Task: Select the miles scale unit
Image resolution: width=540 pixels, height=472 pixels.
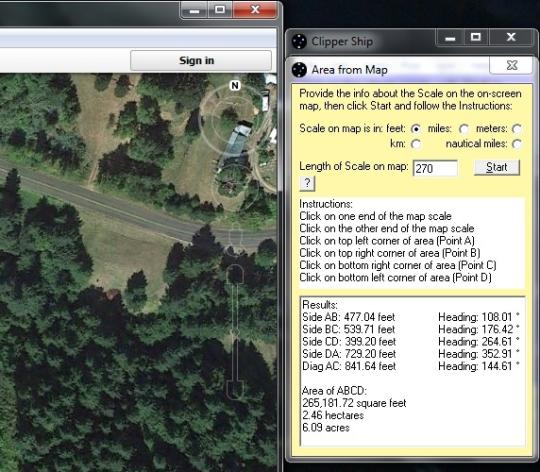Action: click(464, 129)
